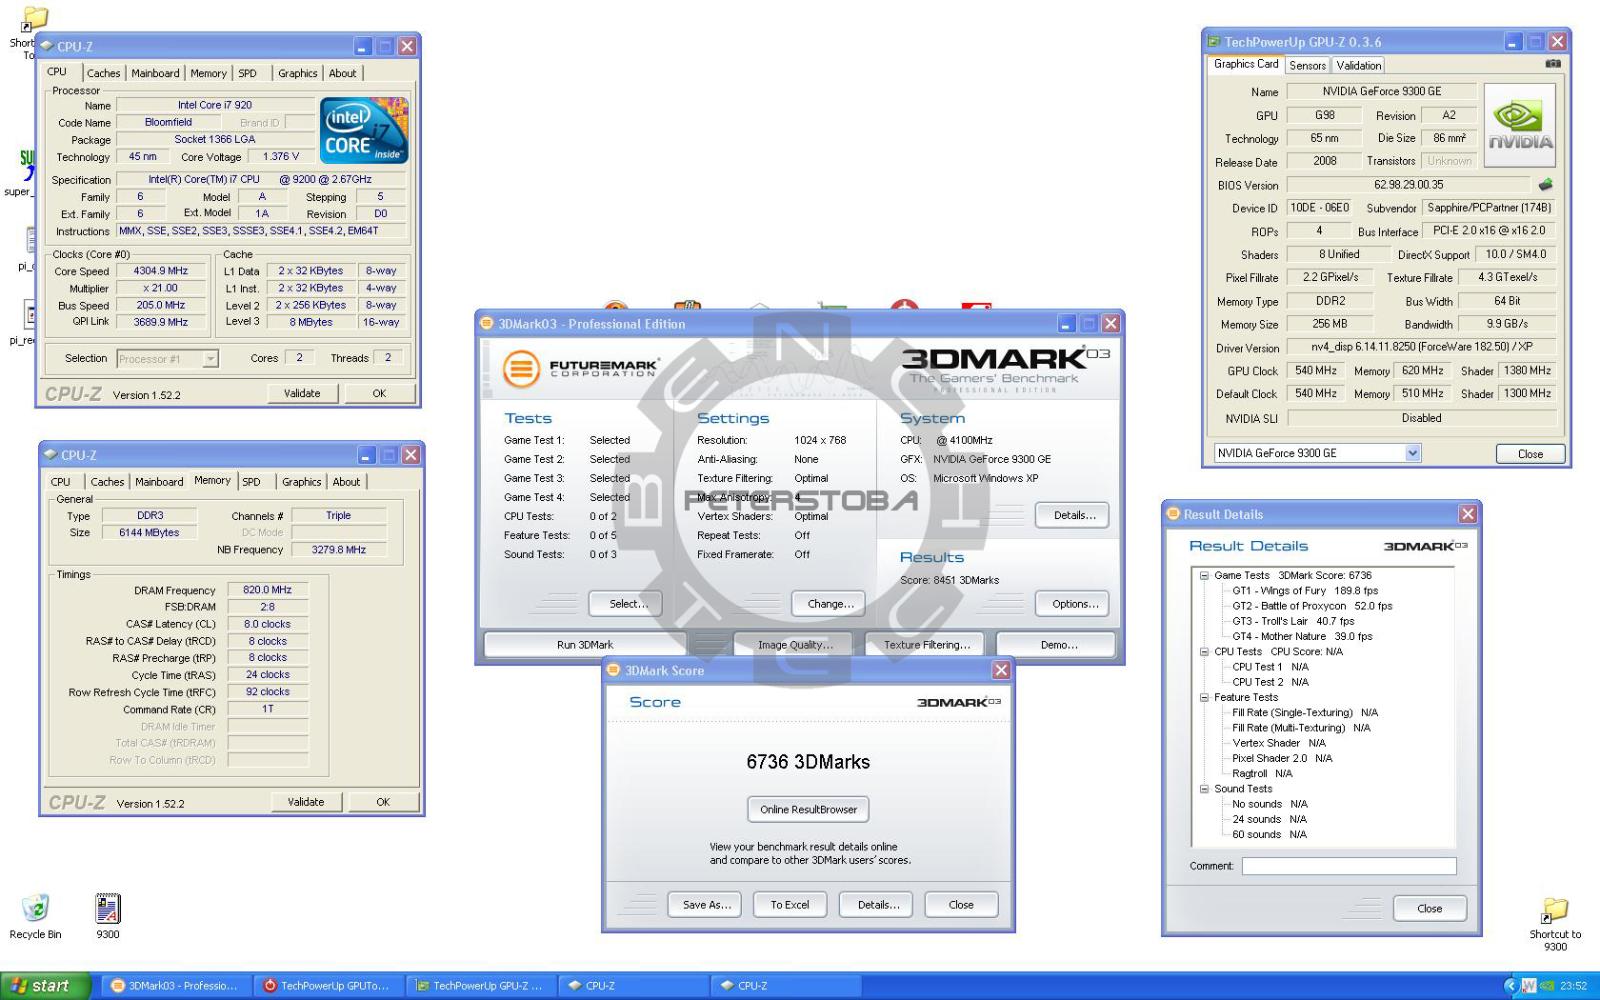Click Close button in GPU-Z window
The width and height of the screenshot is (1600, 1000).
[x=1530, y=454]
